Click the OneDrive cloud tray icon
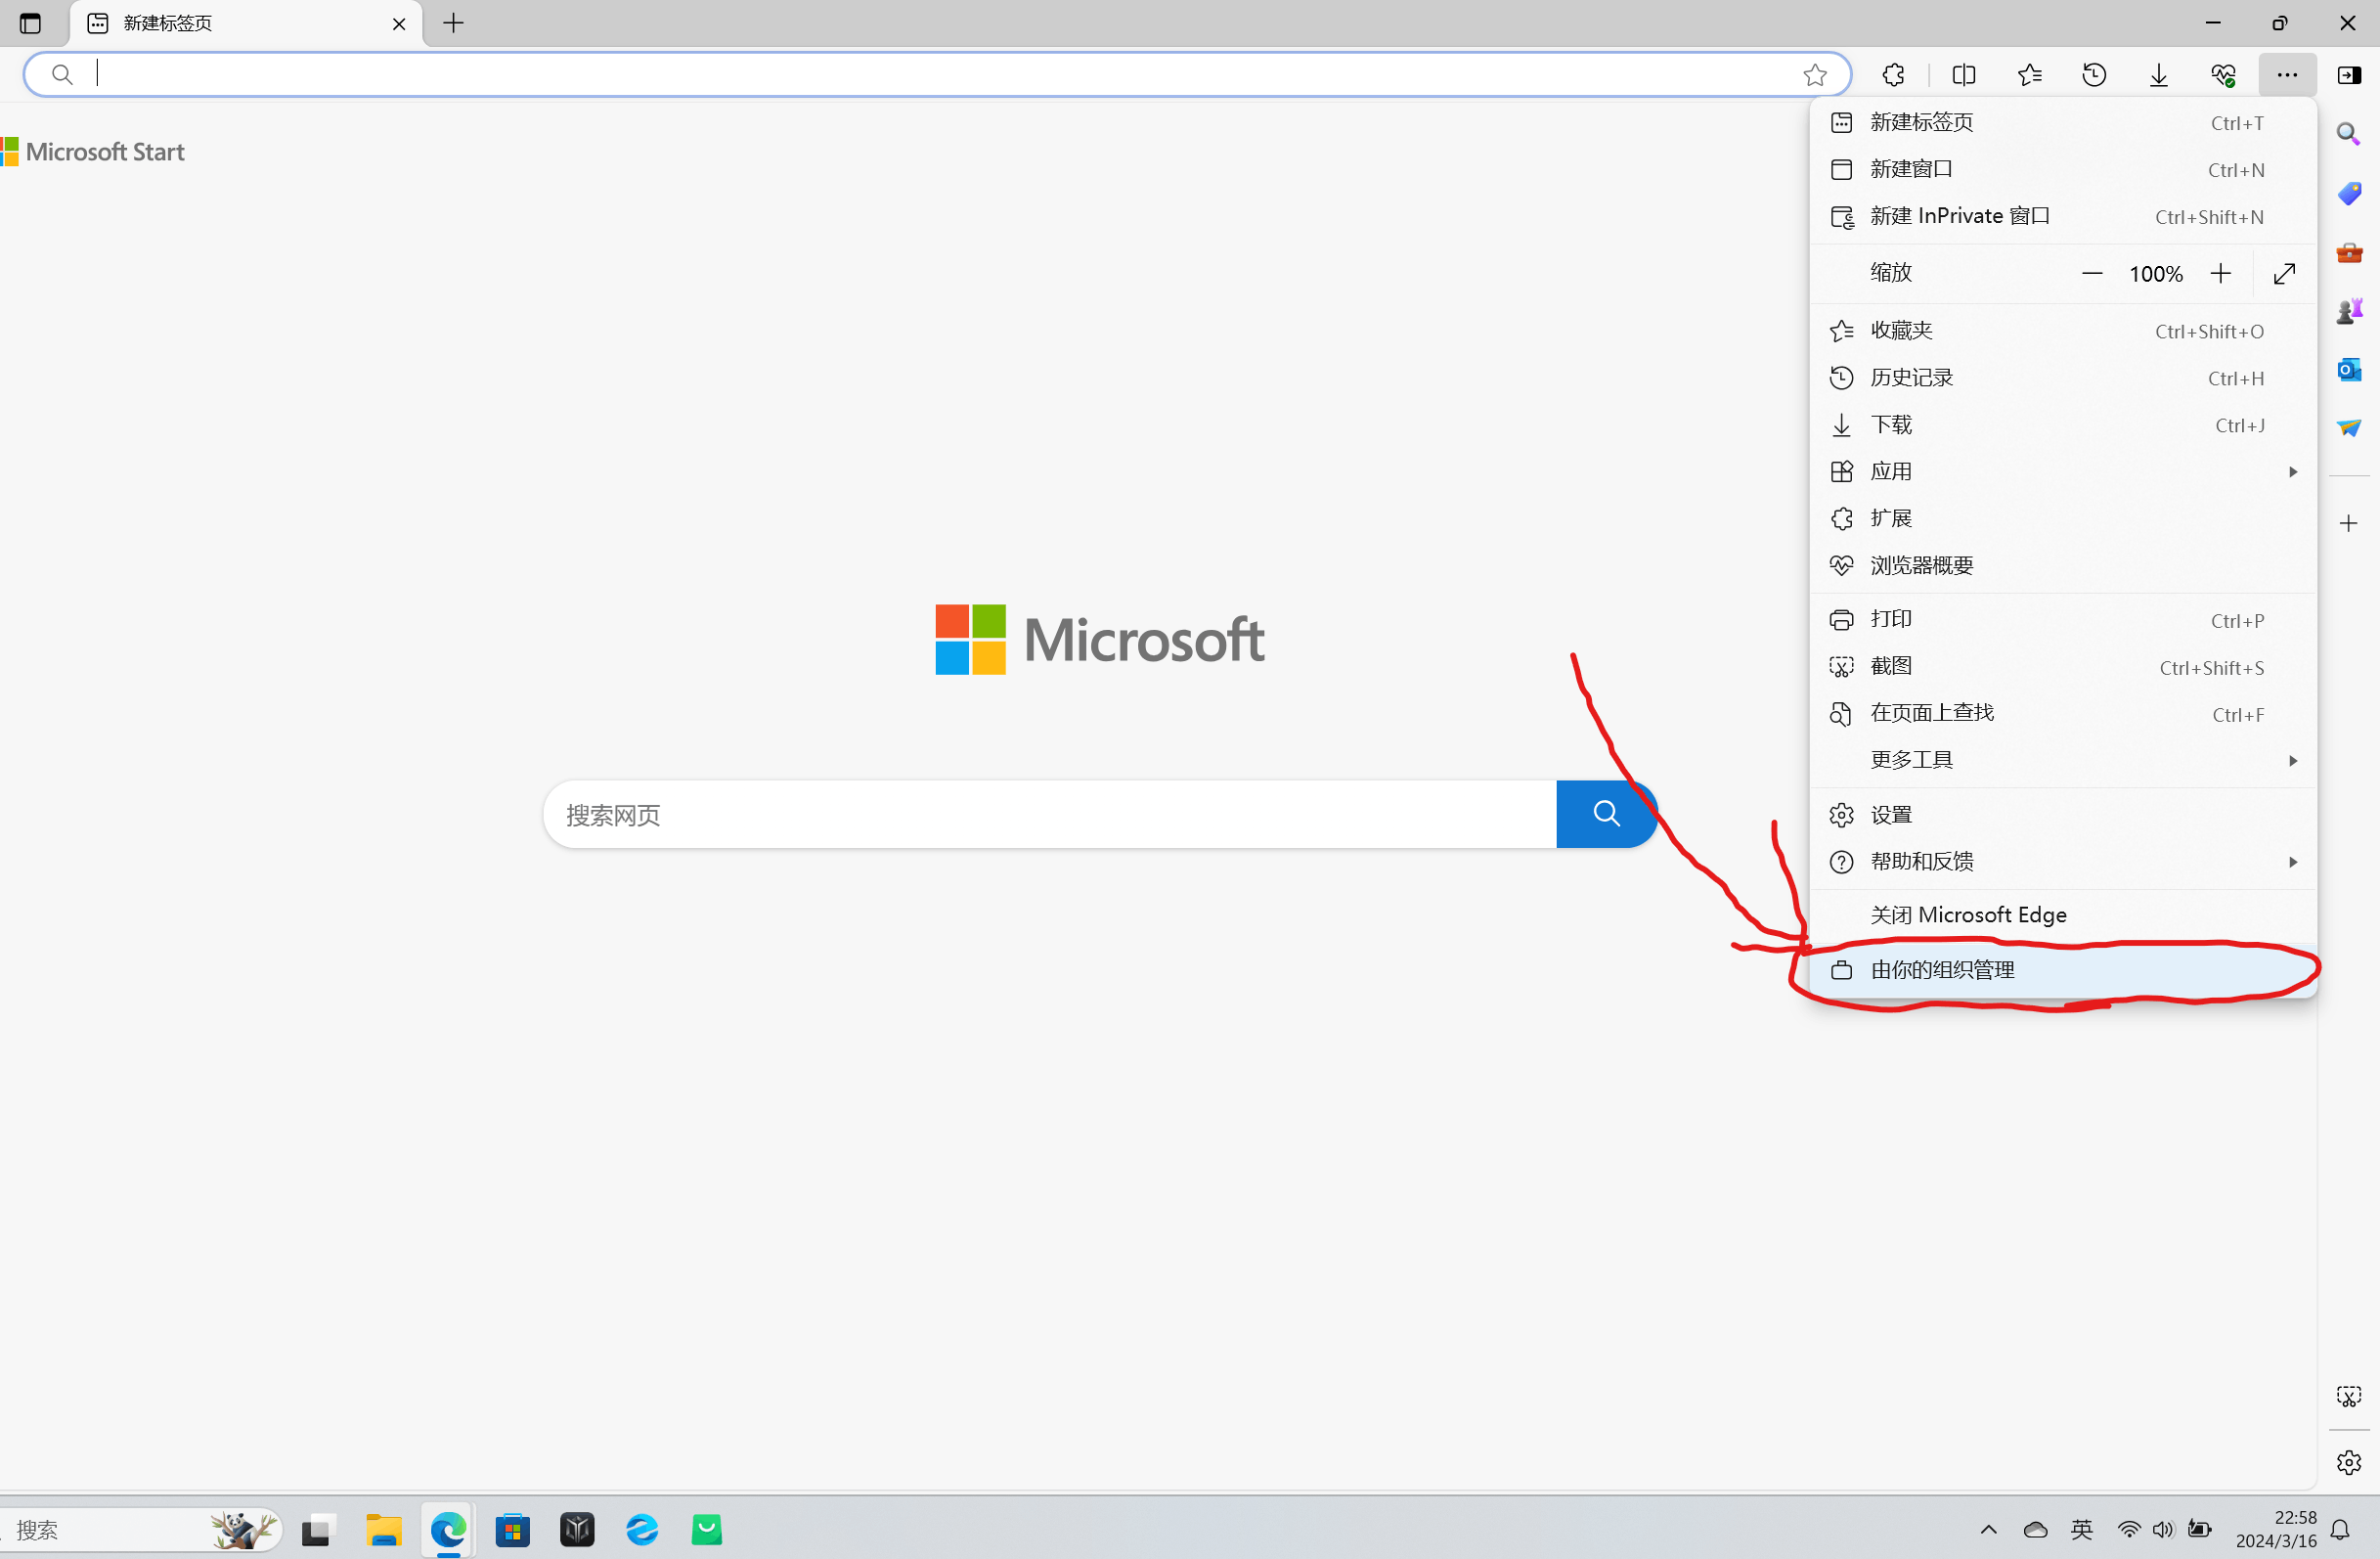2380x1559 pixels. tap(2035, 1529)
